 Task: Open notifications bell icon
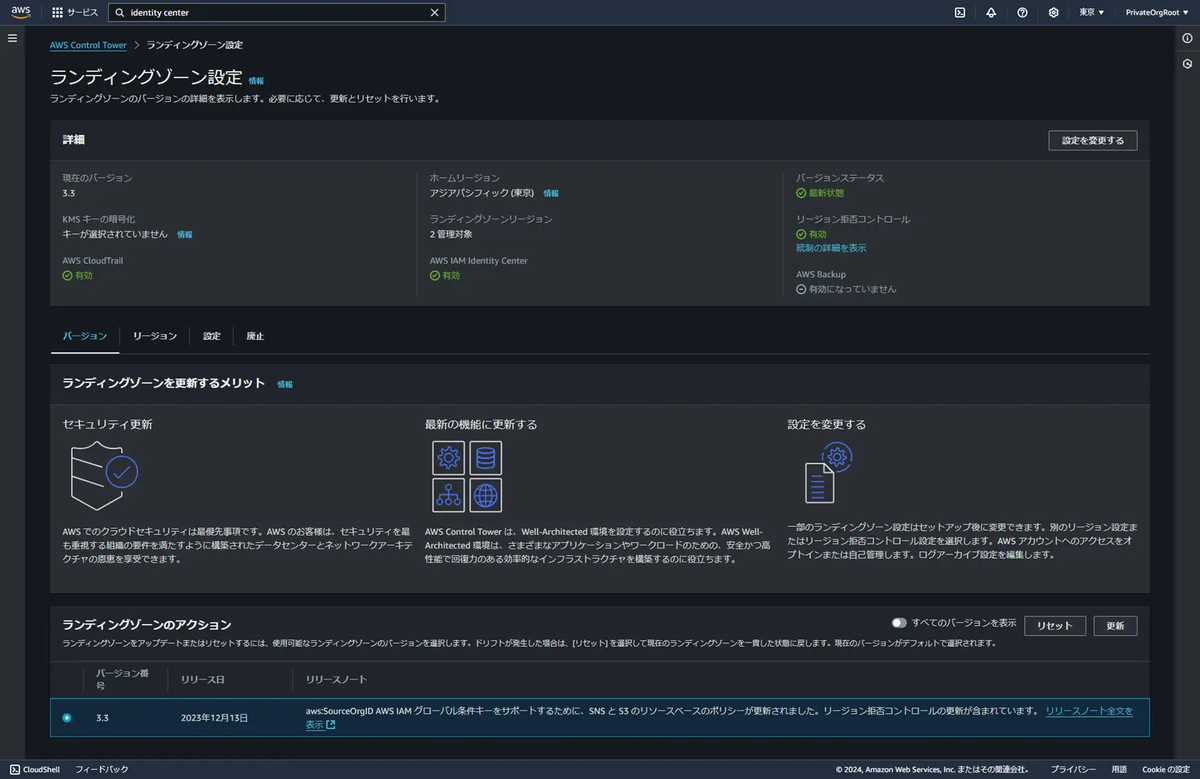click(990, 12)
